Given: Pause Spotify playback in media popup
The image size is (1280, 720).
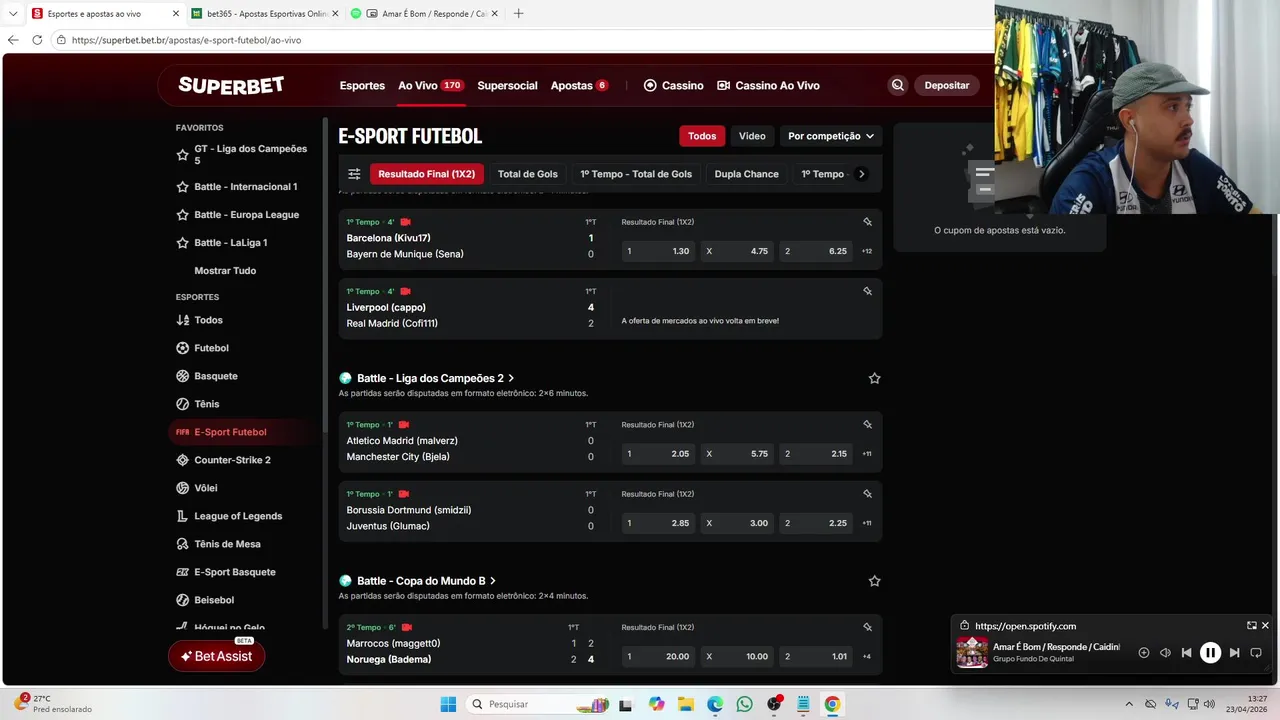Looking at the screenshot, I should point(1210,653).
